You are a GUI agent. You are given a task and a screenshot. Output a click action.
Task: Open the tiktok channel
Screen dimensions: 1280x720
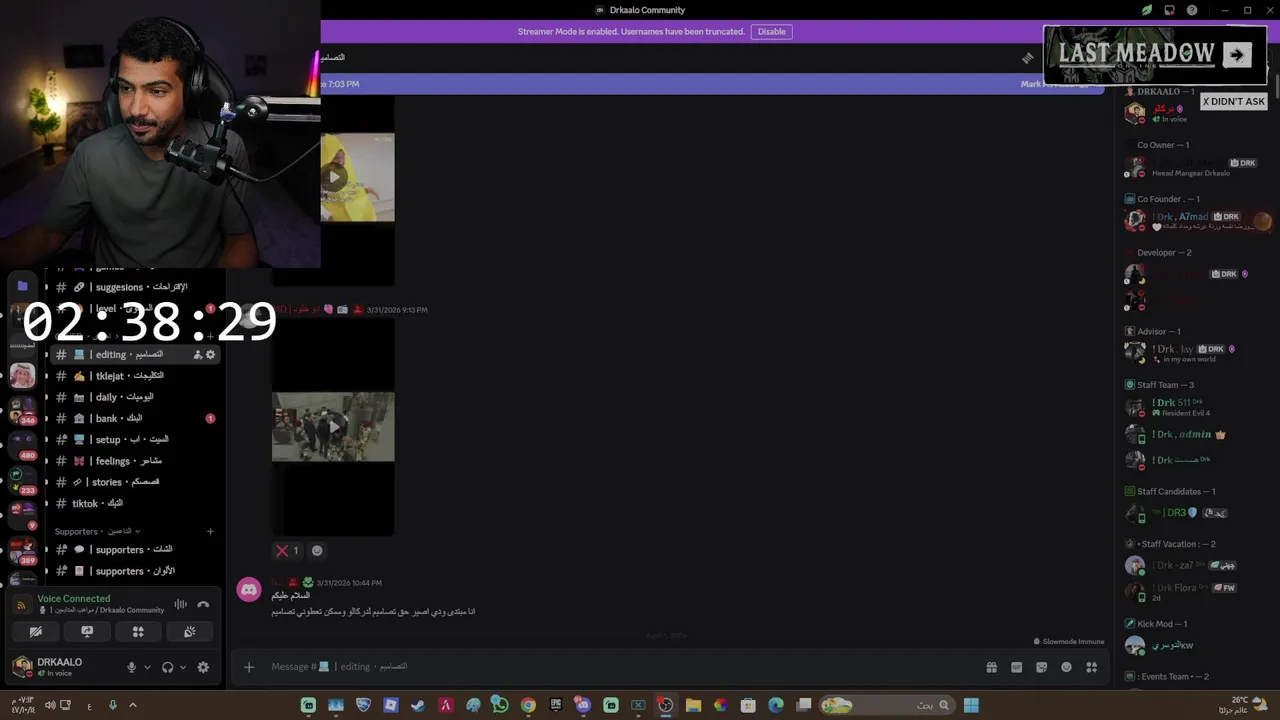click(133, 504)
